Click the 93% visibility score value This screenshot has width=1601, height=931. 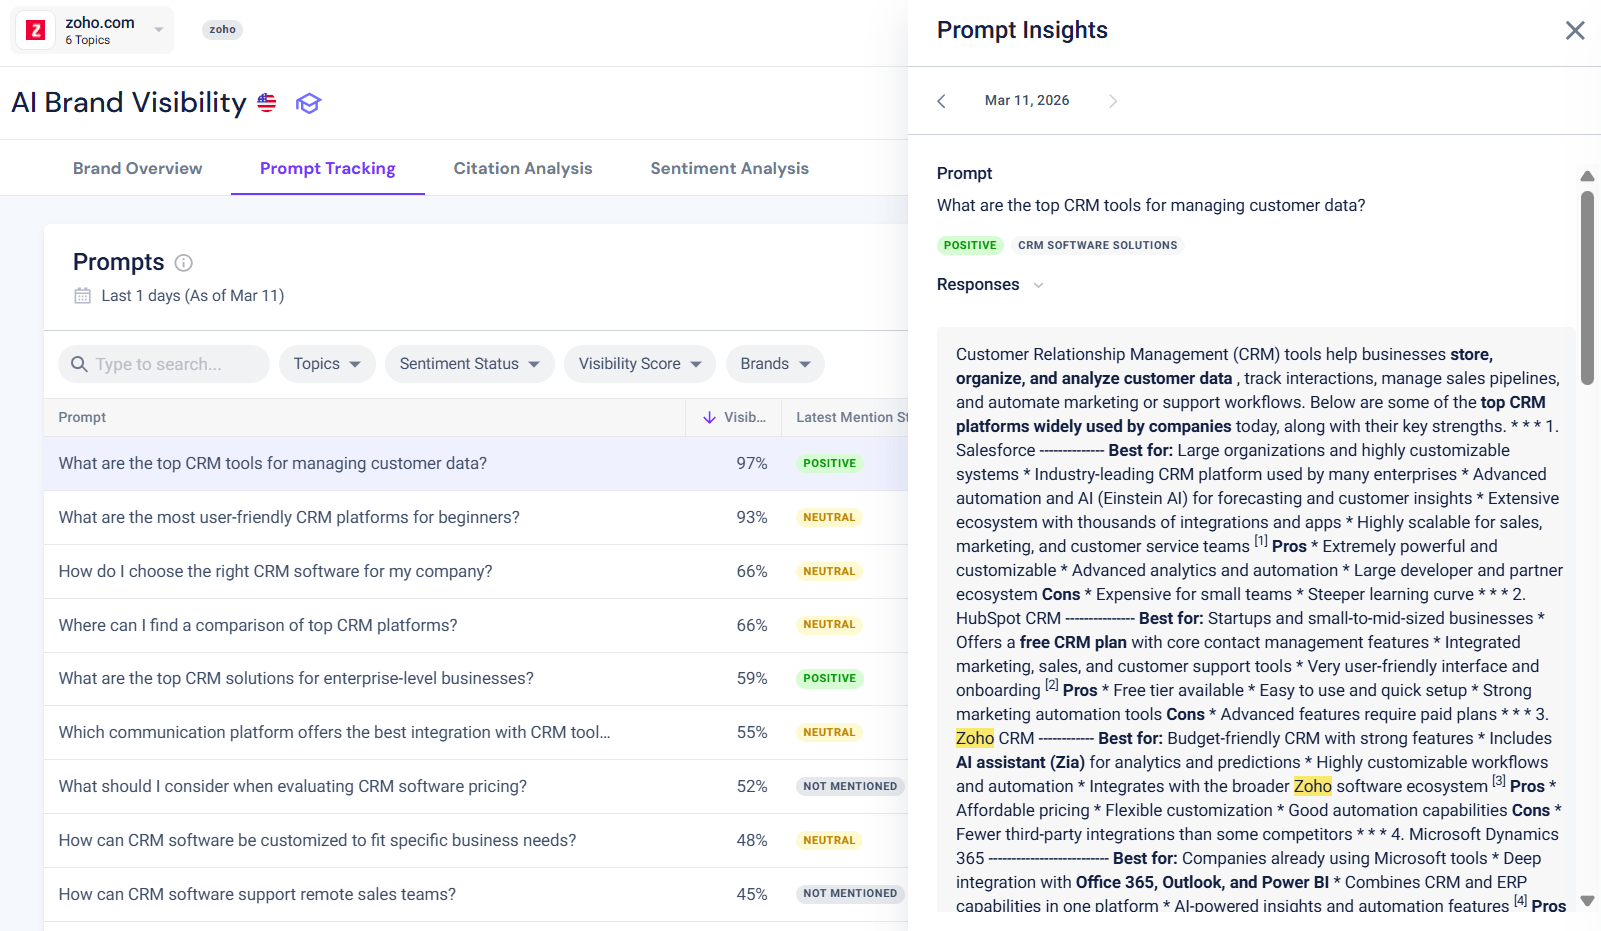[x=752, y=517]
